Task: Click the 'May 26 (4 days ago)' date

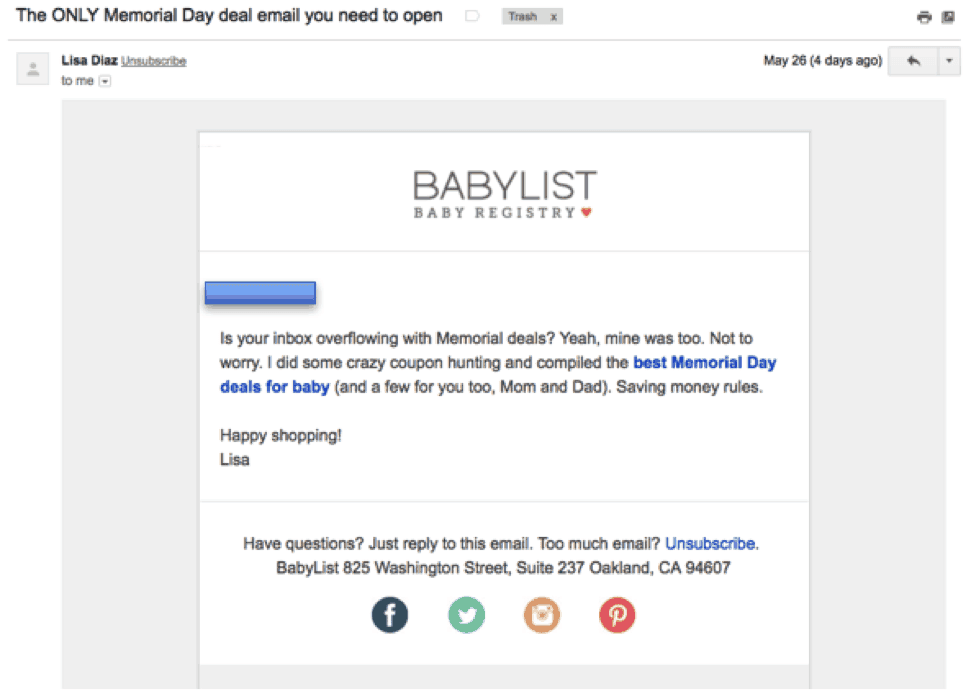Action: click(822, 61)
